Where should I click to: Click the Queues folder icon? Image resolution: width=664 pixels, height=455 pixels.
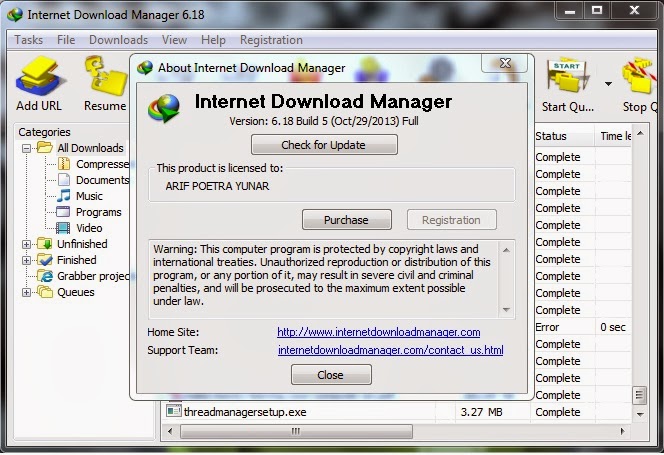(x=44, y=292)
